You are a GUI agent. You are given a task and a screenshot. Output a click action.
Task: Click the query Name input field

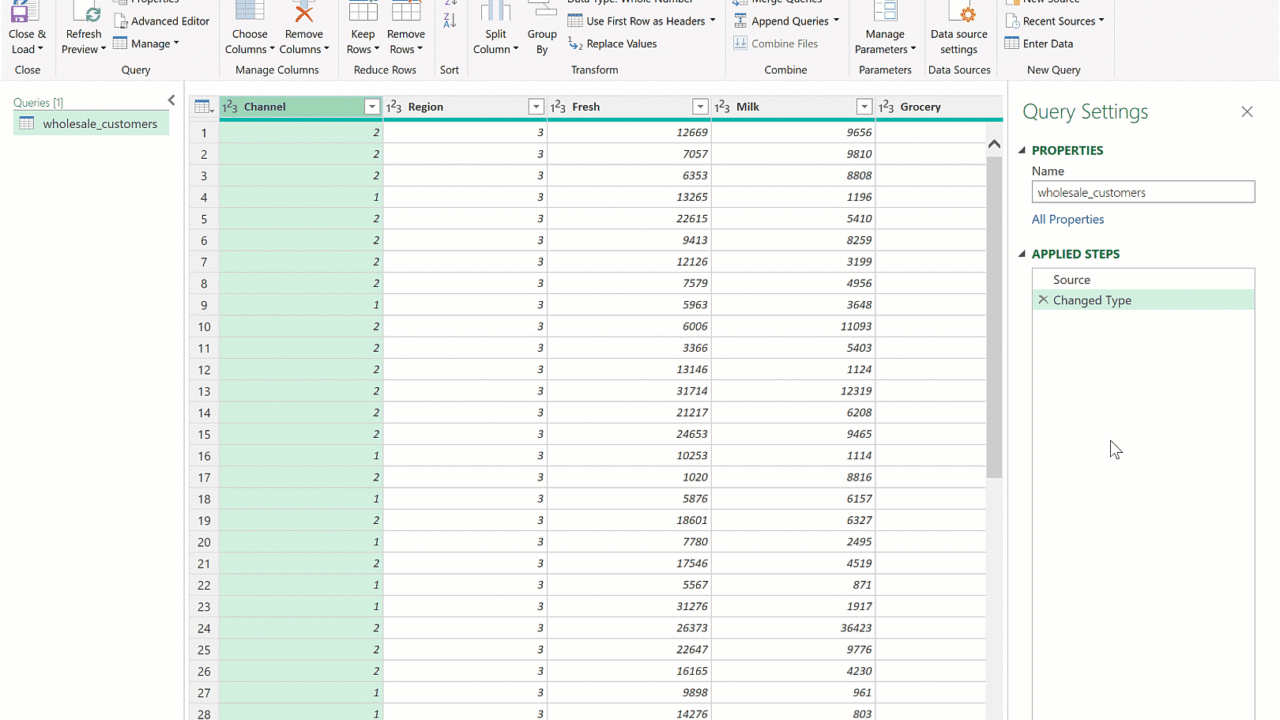click(1142, 193)
